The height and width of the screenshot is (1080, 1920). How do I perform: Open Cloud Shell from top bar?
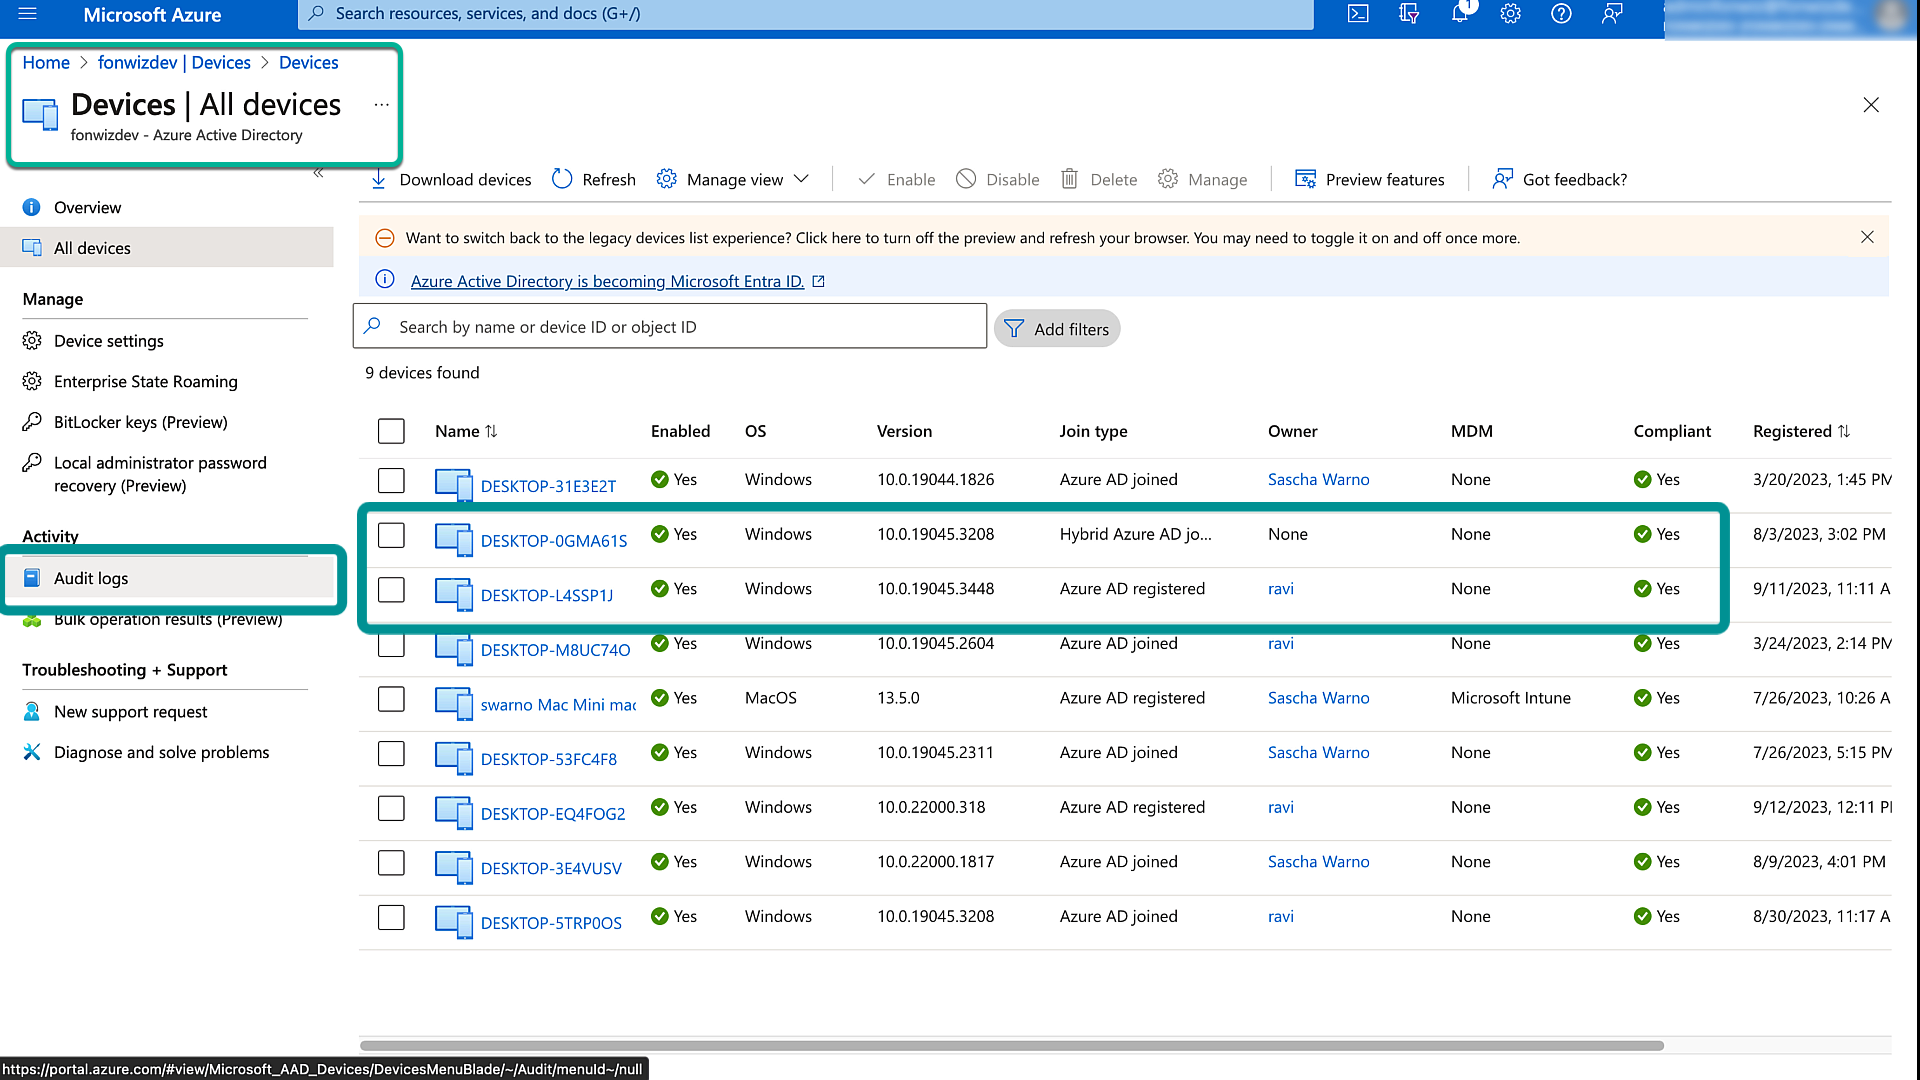pos(1358,14)
